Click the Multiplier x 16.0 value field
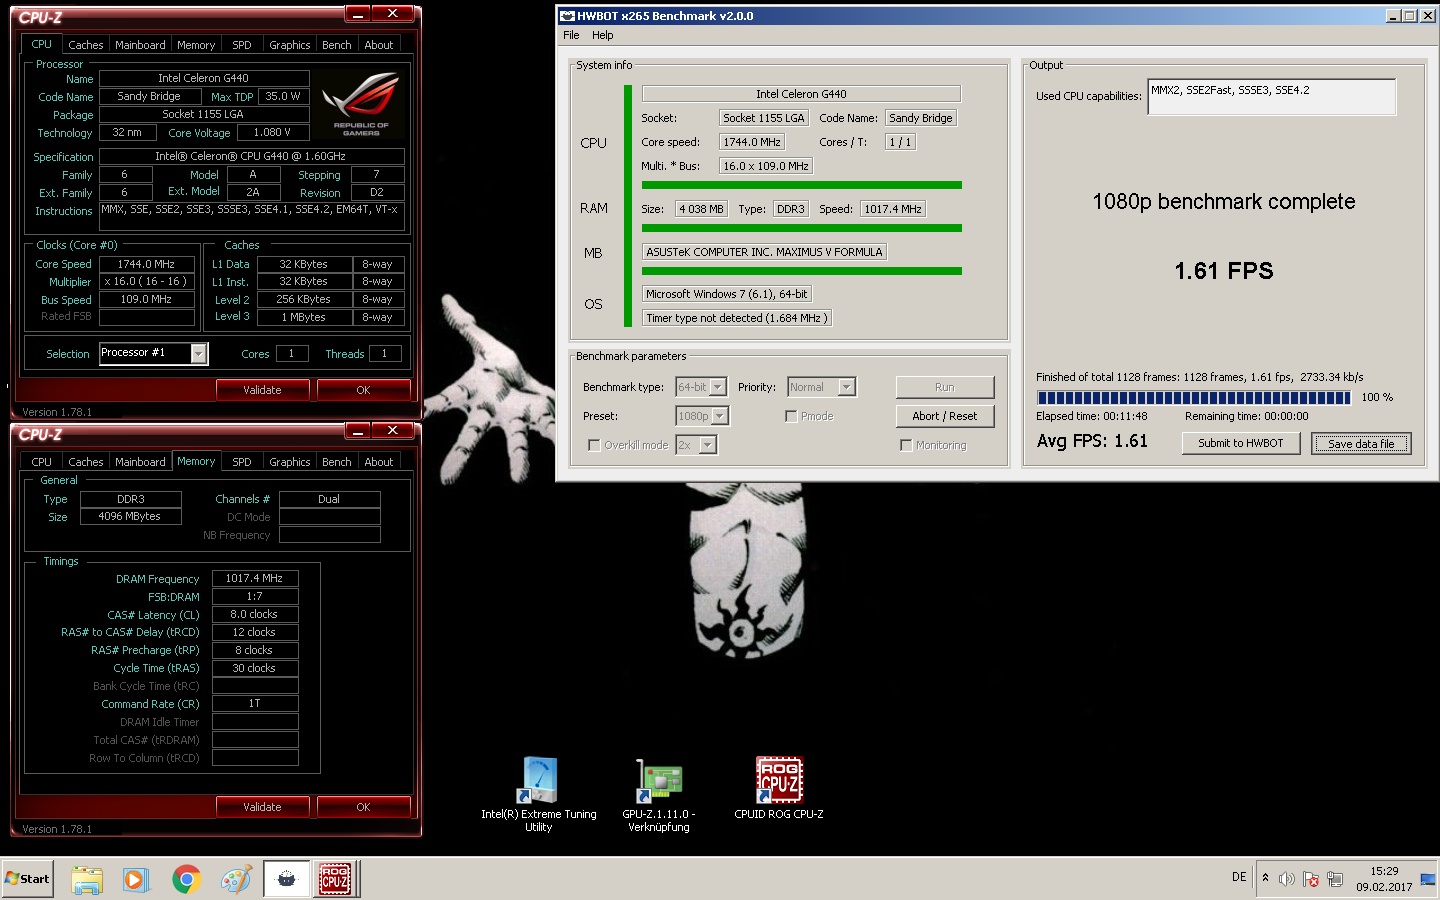 (x=147, y=282)
